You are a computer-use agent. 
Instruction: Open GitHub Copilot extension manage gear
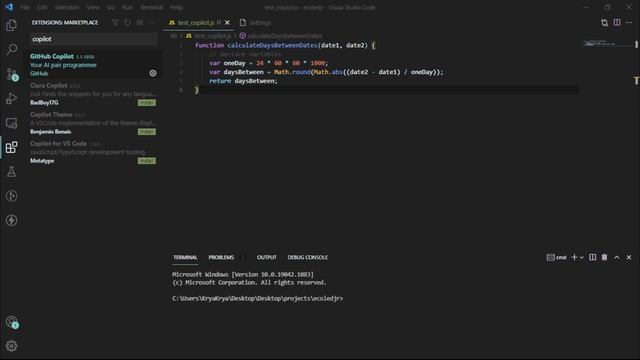coord(153,73)
